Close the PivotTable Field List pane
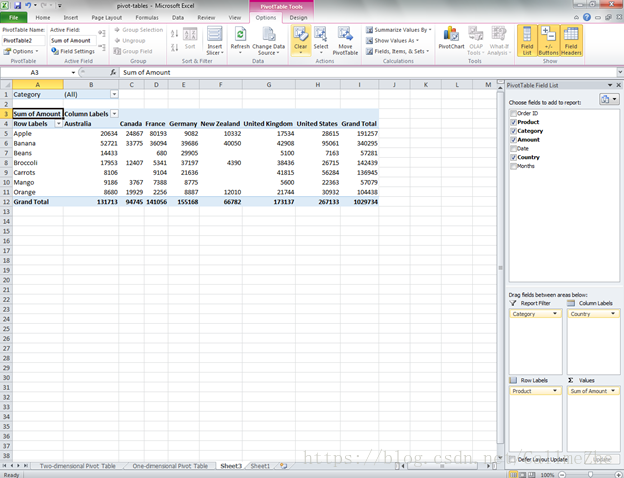 [x=618, y=85]
